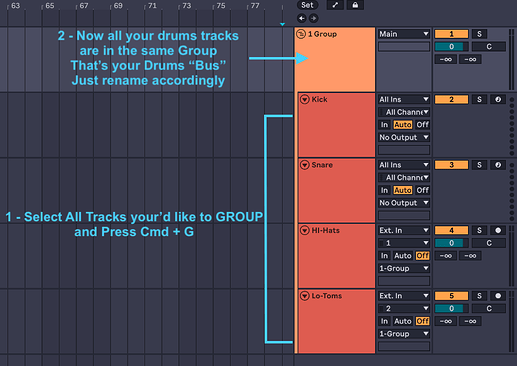This screenshot has width=517, height=366.
Task: Solo the Lo-Toms track
Action: tap(479, 296)
